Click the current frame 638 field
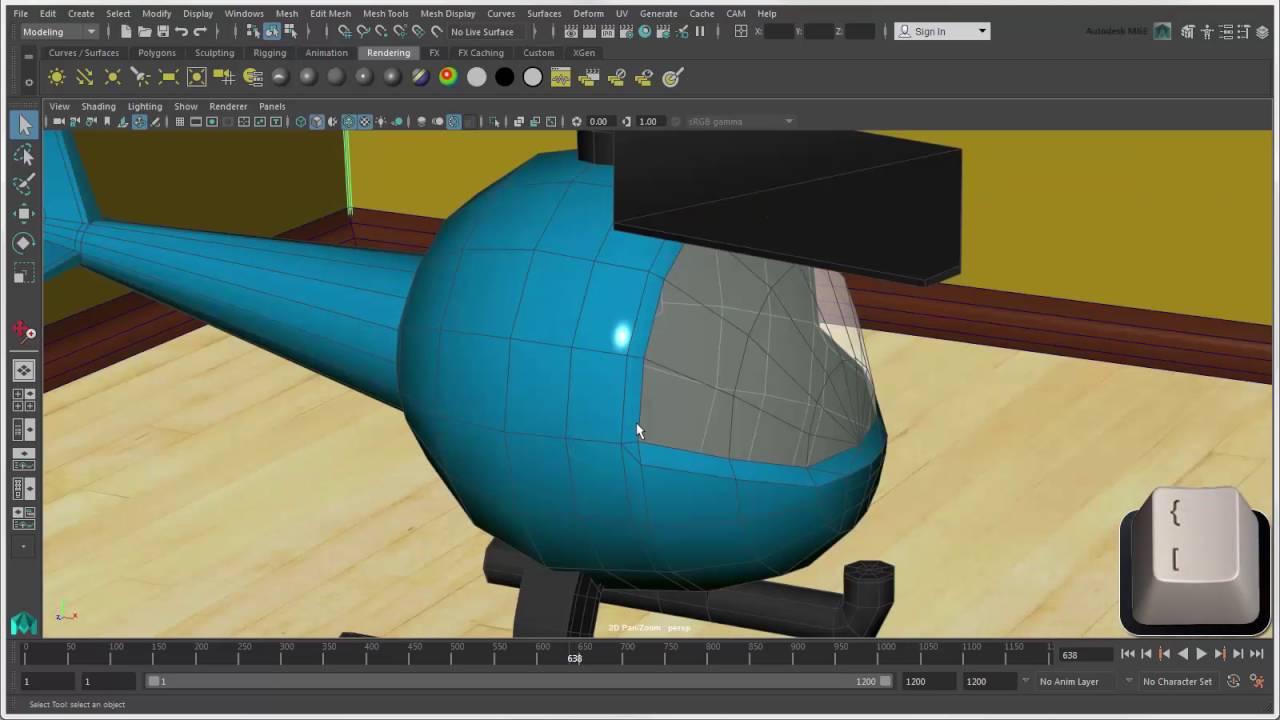Screen dimensions: 1280x720 (1085, 655)
